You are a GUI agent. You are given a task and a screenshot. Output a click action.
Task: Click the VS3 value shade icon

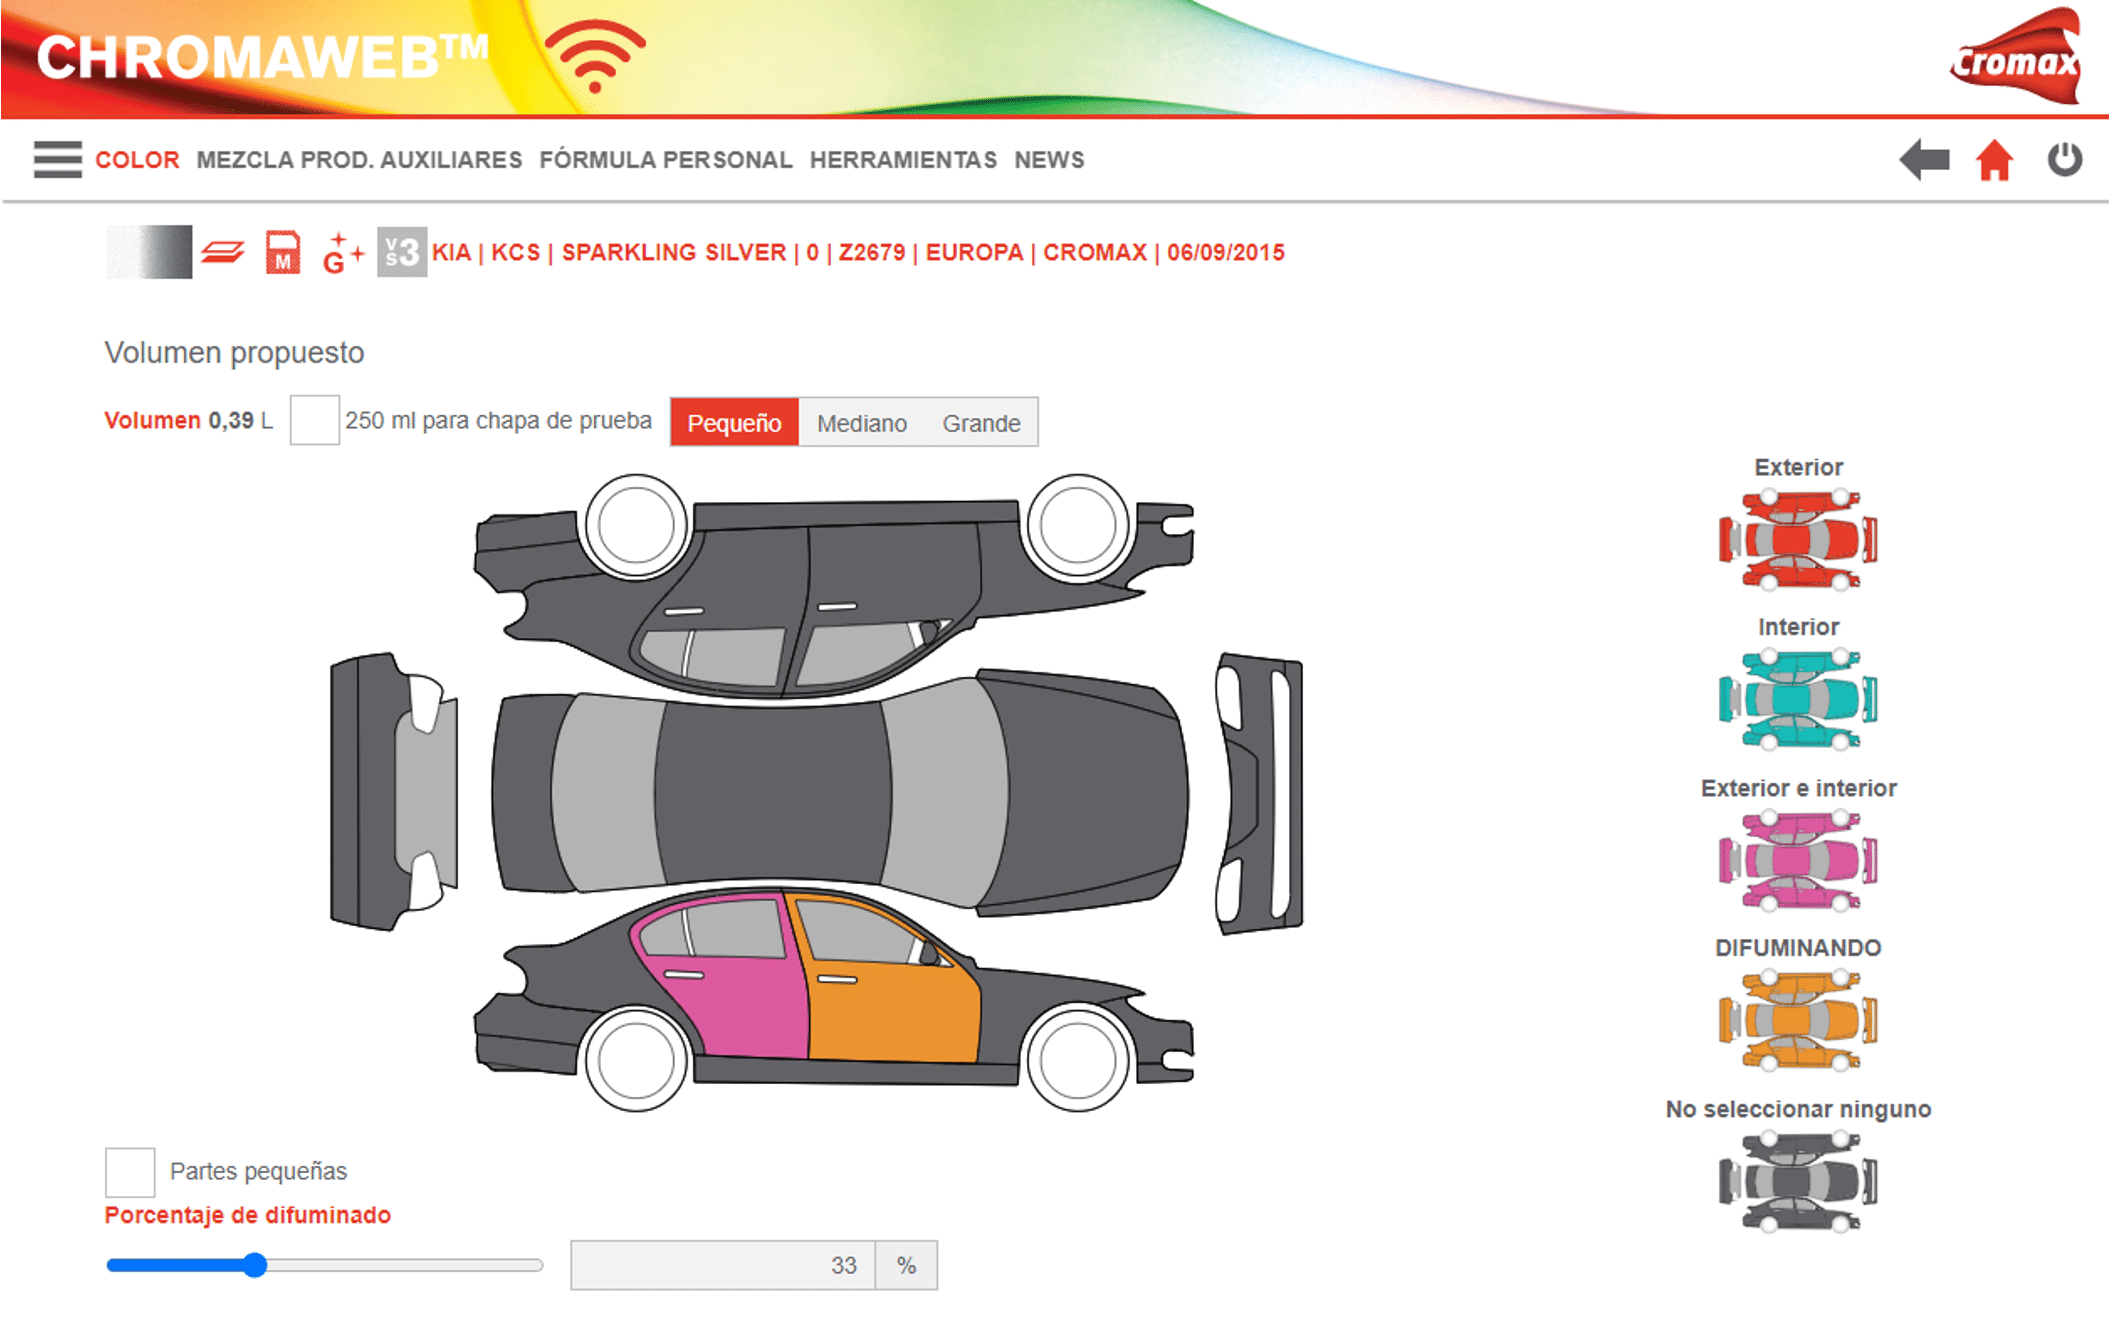pos(402,252)
